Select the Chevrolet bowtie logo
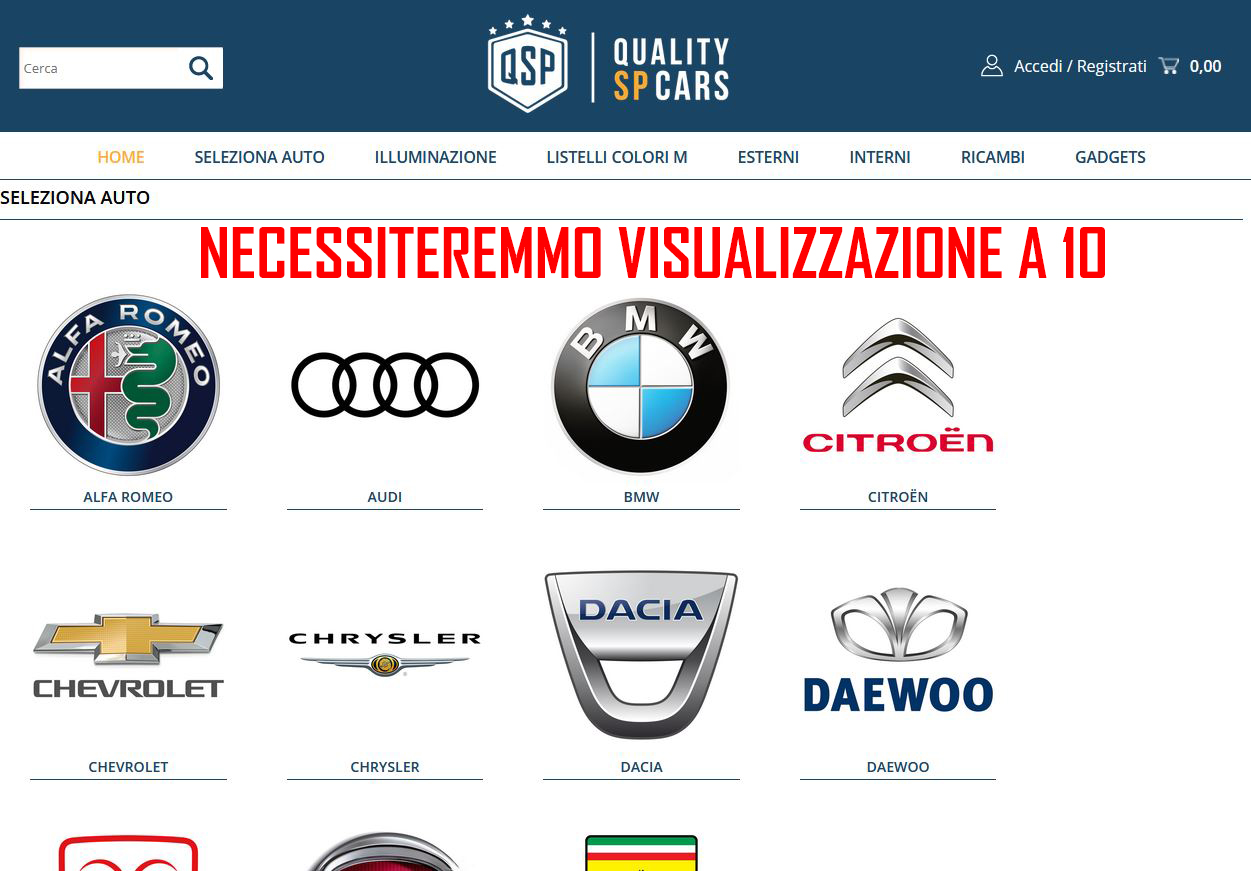 click(x=128, y=655)
